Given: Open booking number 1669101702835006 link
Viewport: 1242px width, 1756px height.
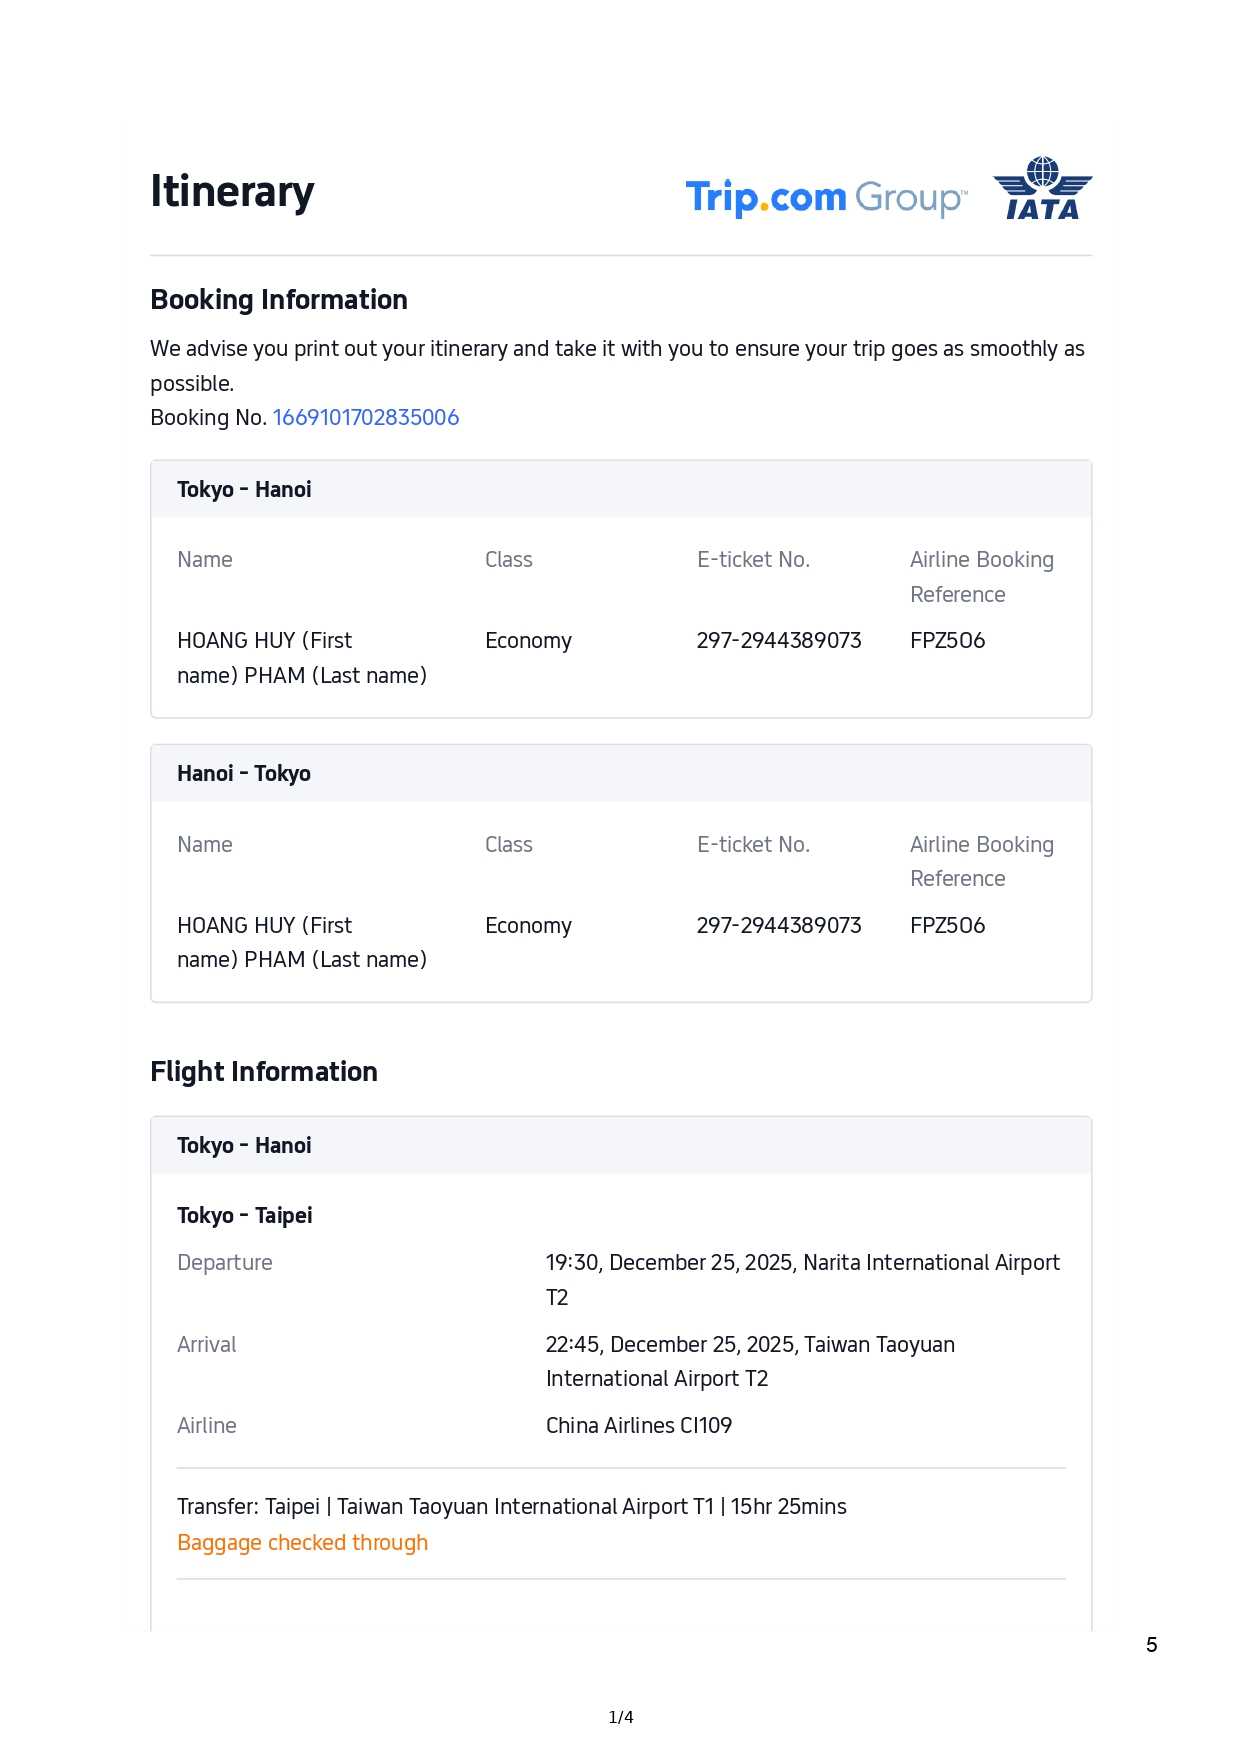Looking at the screenshot, I should click(x=365, y=417).
